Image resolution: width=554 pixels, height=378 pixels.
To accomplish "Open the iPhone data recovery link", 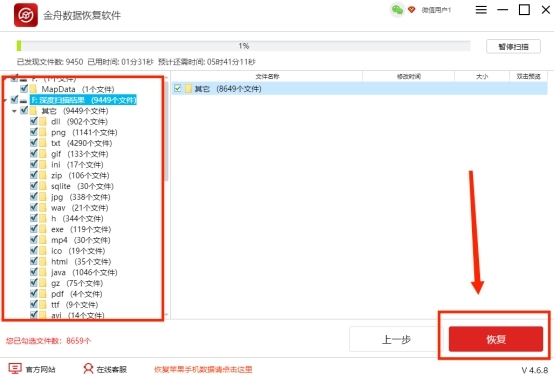I will [203, 370].
